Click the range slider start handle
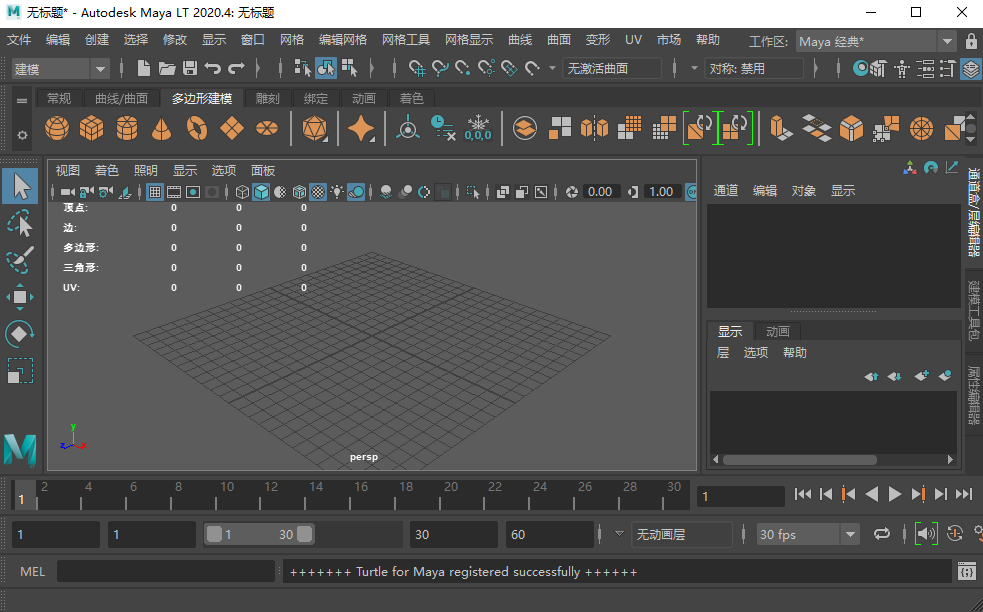This screenshot has height=612, width=983. coord(214,534)
